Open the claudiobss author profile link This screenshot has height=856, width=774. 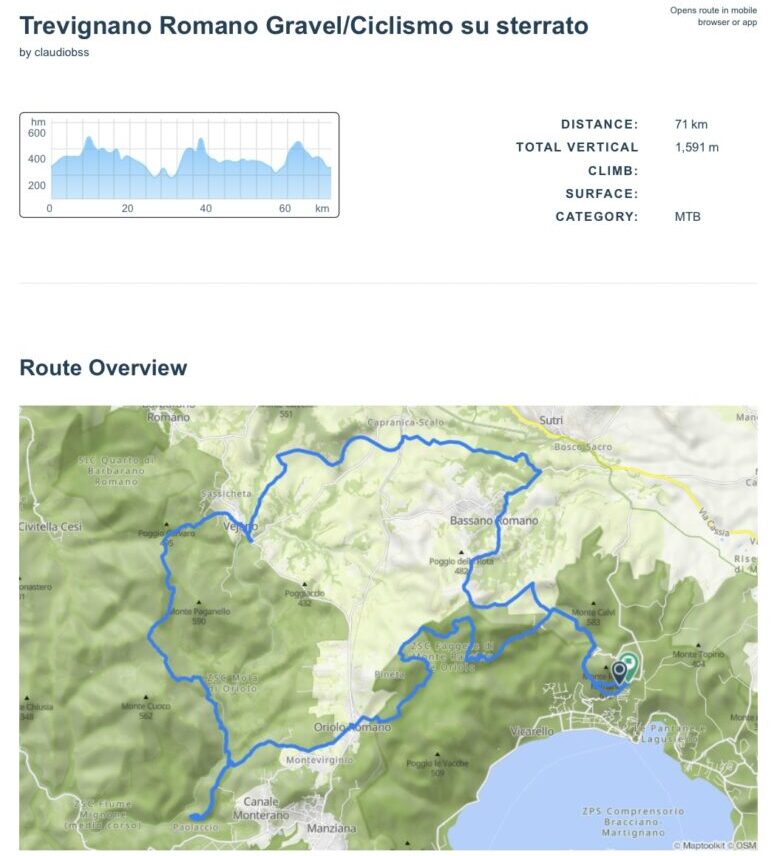[x=54, y=53]
